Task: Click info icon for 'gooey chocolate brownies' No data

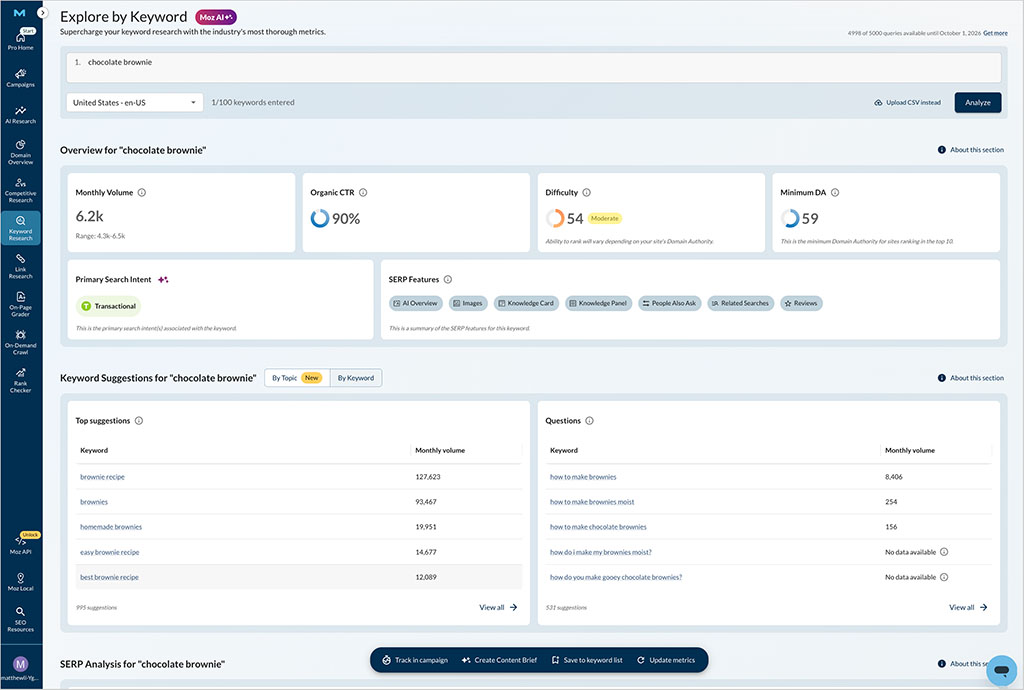Action: click(x=944, y=577)
